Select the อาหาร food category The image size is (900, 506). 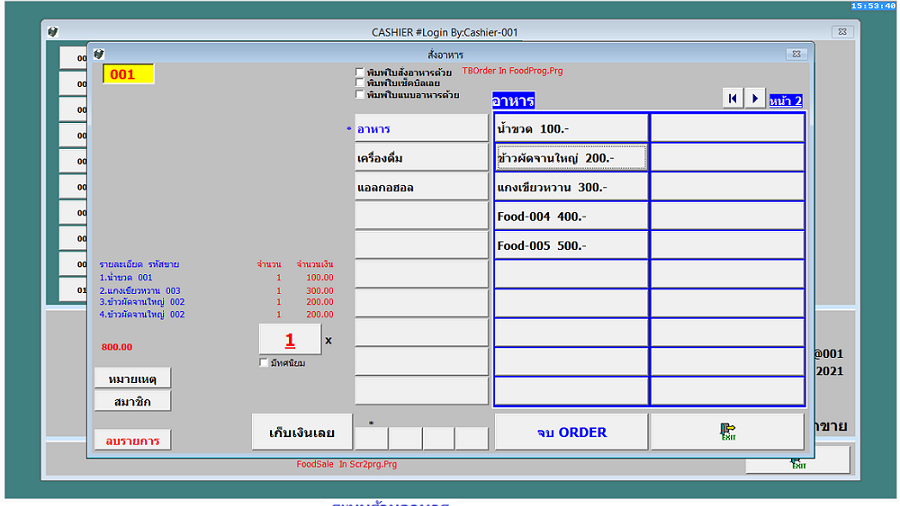pyautogui.click(x=407, y=129)
